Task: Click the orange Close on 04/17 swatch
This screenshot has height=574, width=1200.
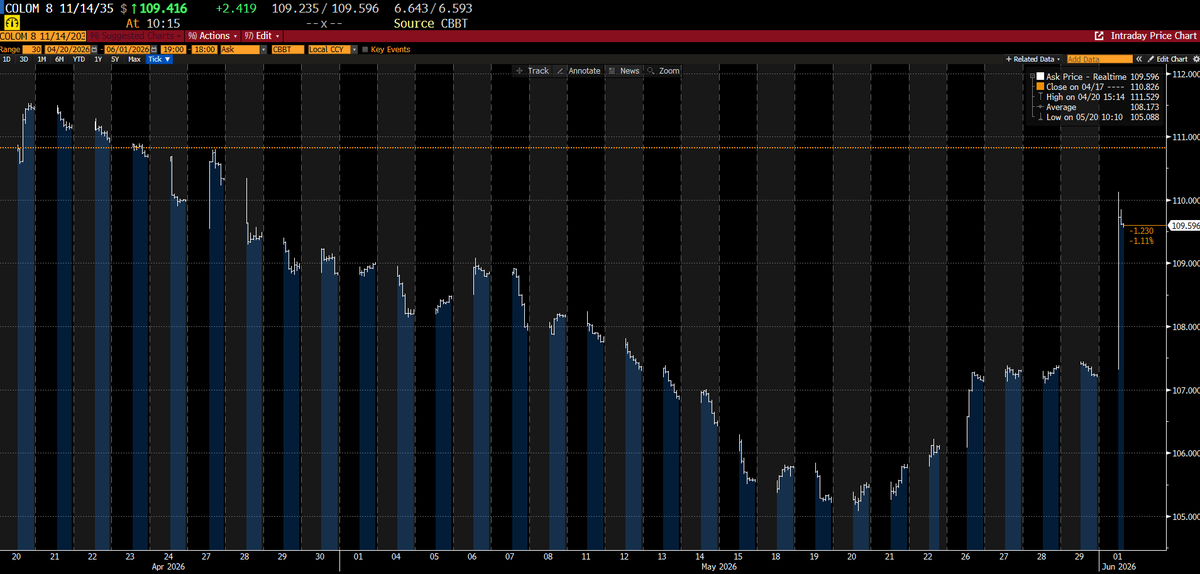Action: [x=1040, y=86]
